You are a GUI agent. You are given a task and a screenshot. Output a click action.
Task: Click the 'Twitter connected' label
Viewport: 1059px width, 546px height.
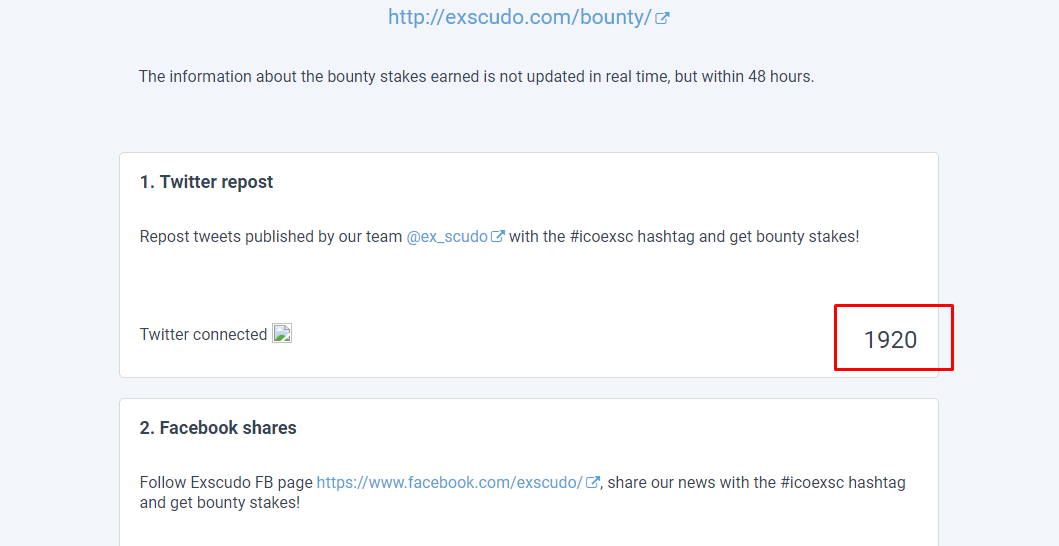[203, 334]
